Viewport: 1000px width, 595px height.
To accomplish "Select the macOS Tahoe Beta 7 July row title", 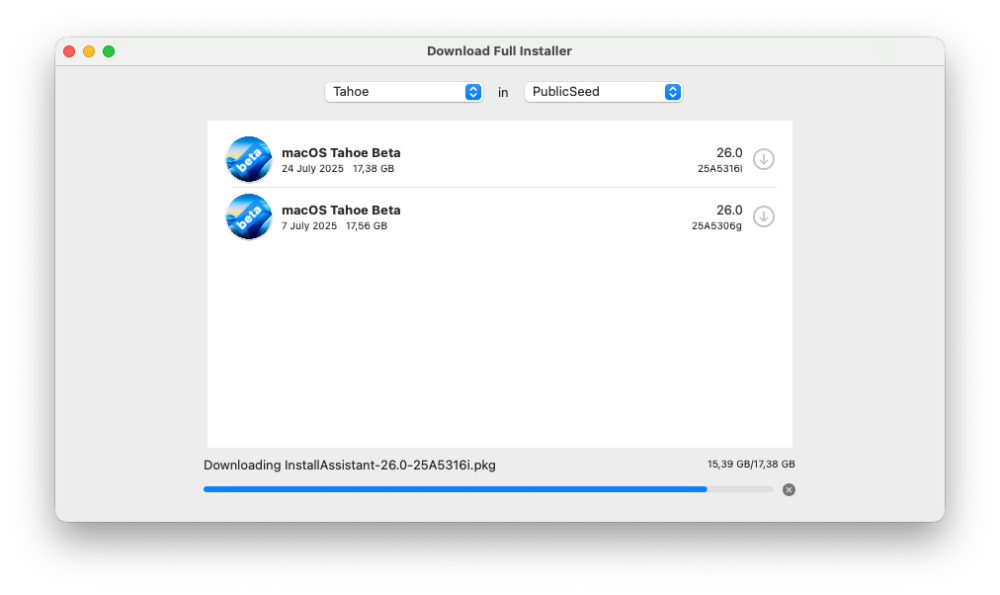I will point(341,210).
